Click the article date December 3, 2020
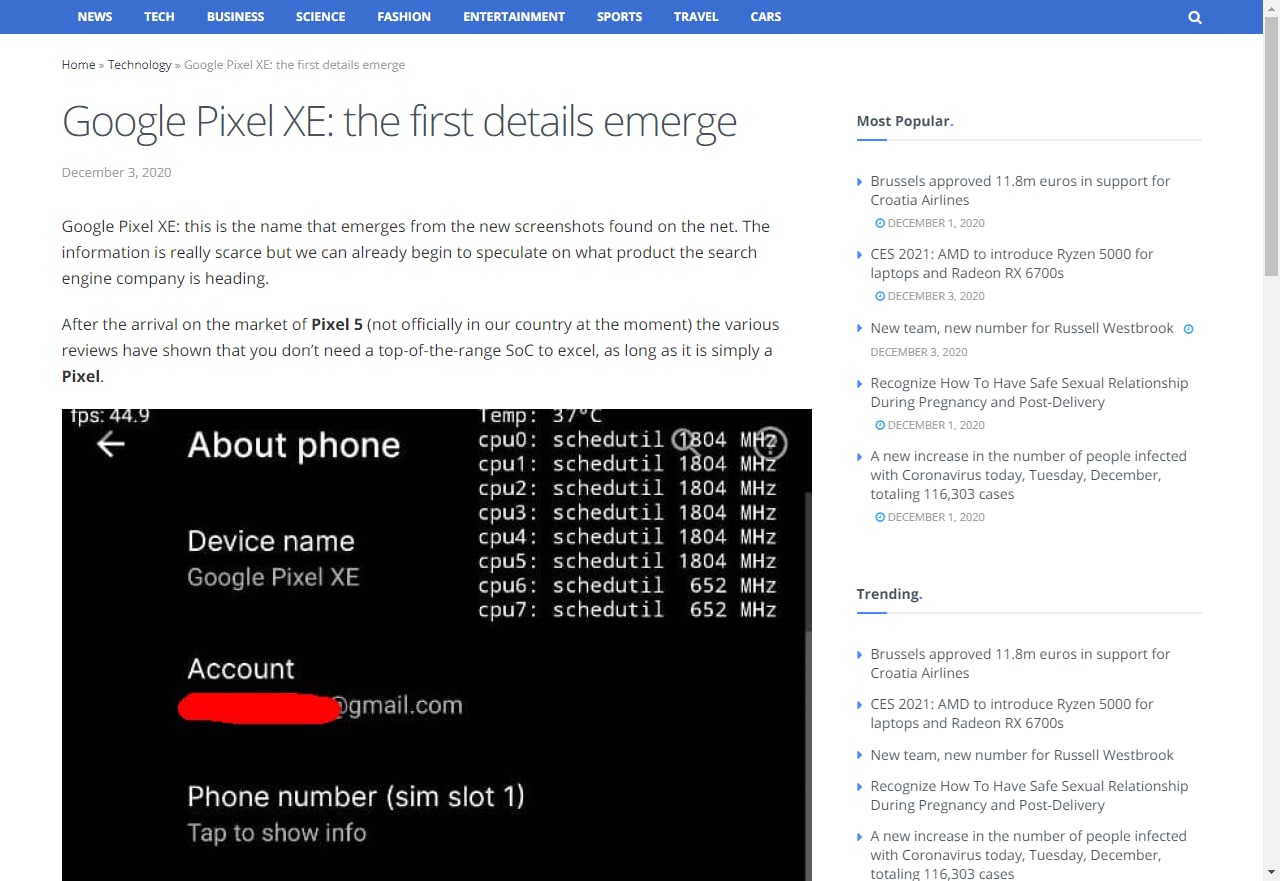Viewport: 1280px width, 881px height. tap(116, 173)
